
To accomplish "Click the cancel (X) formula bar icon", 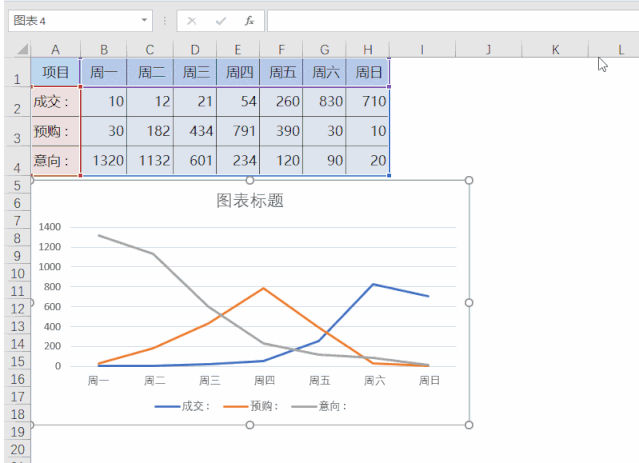I will click(x=192, y=21).
